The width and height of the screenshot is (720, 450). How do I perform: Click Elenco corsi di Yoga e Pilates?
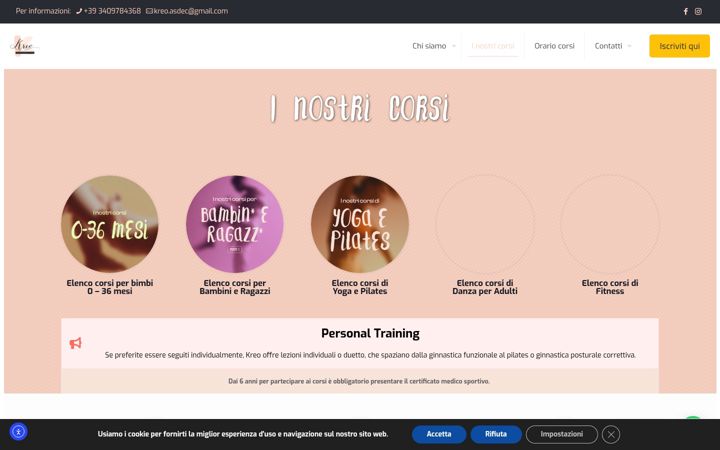pyautogui.click(x=360, y=287)
